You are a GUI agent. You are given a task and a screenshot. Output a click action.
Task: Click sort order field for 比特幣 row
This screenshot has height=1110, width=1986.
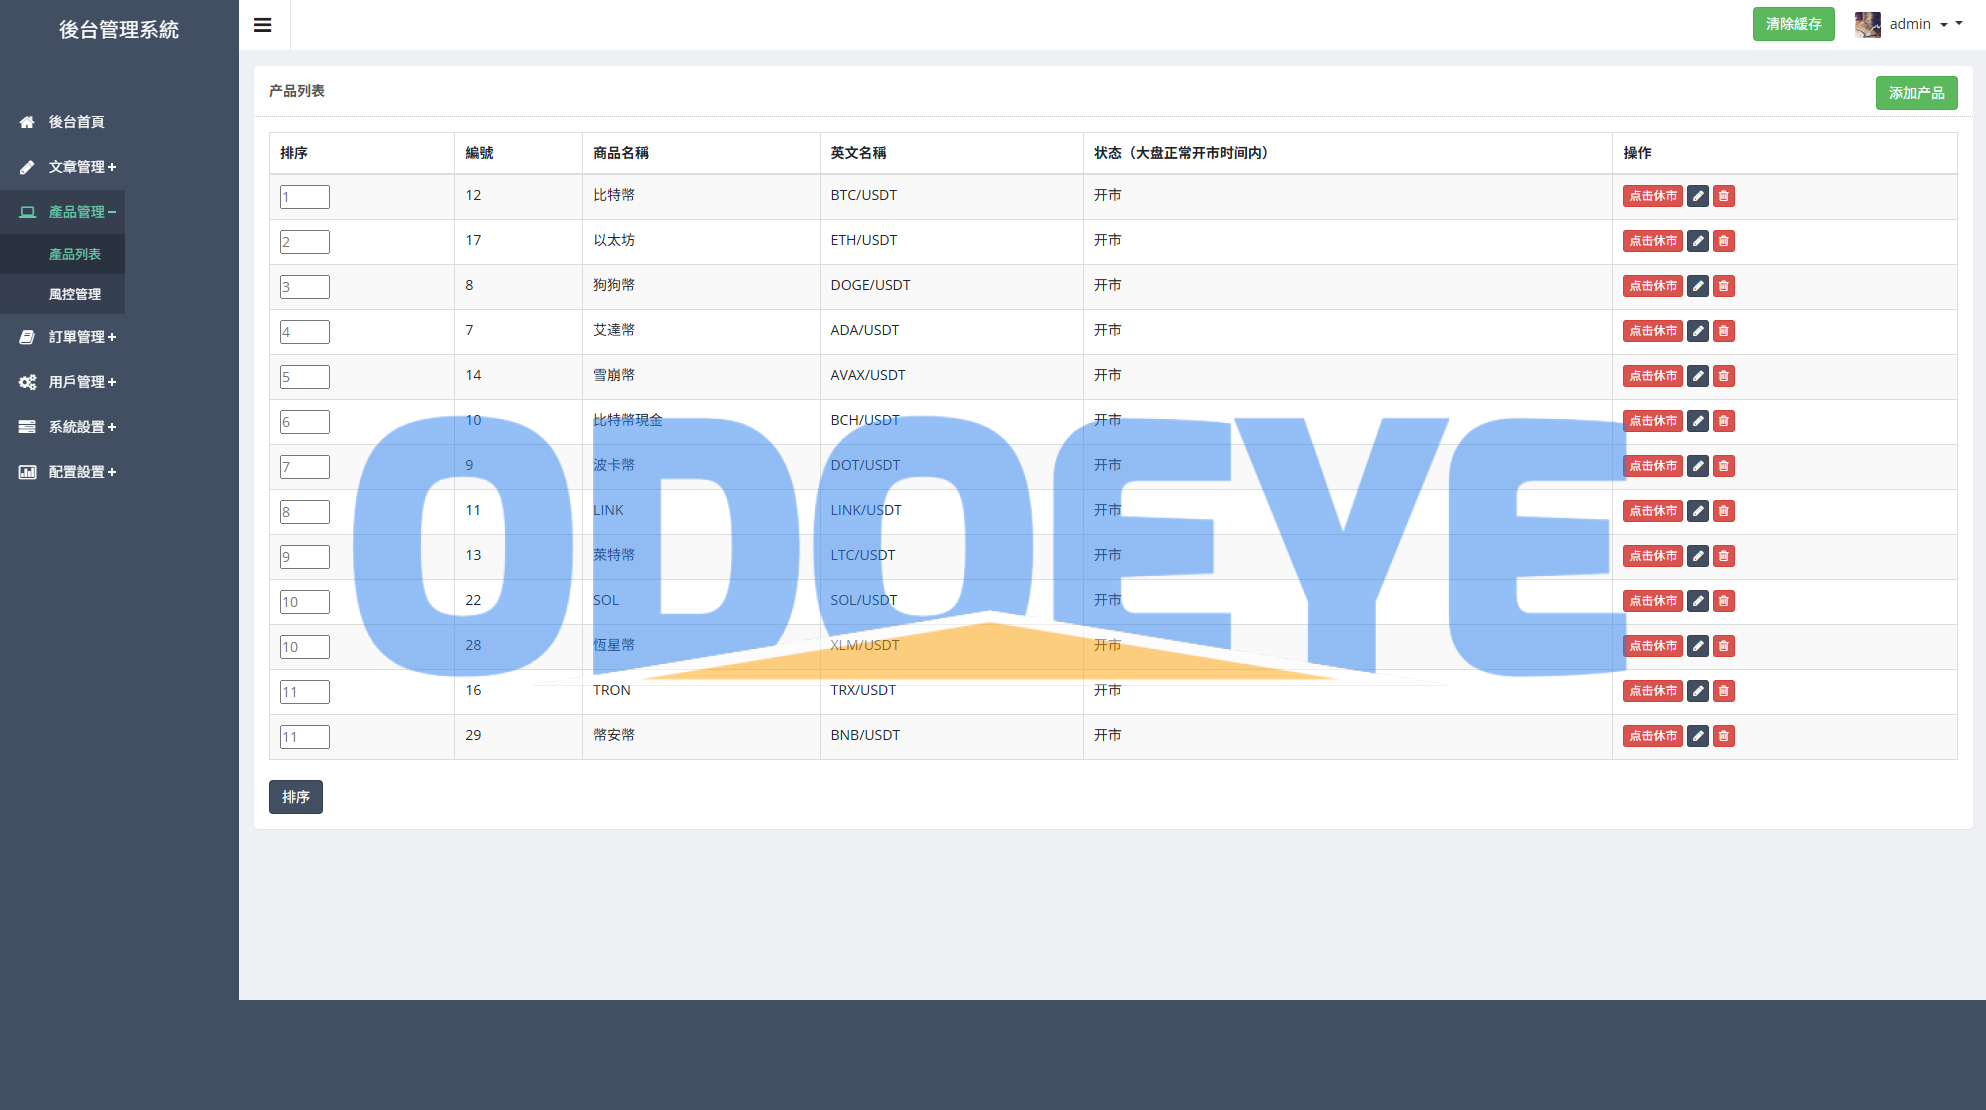point(304,197)
